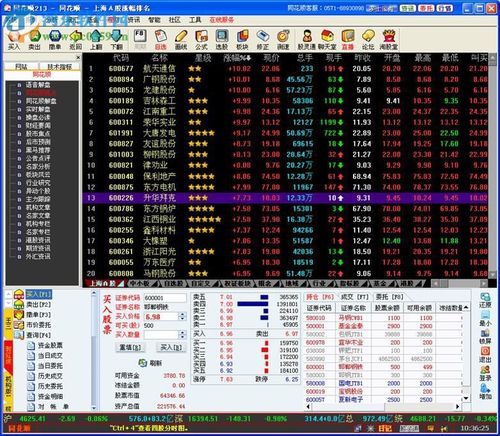Open the 聊天室 chat room icon
The image size is (500, 436).
327,39
